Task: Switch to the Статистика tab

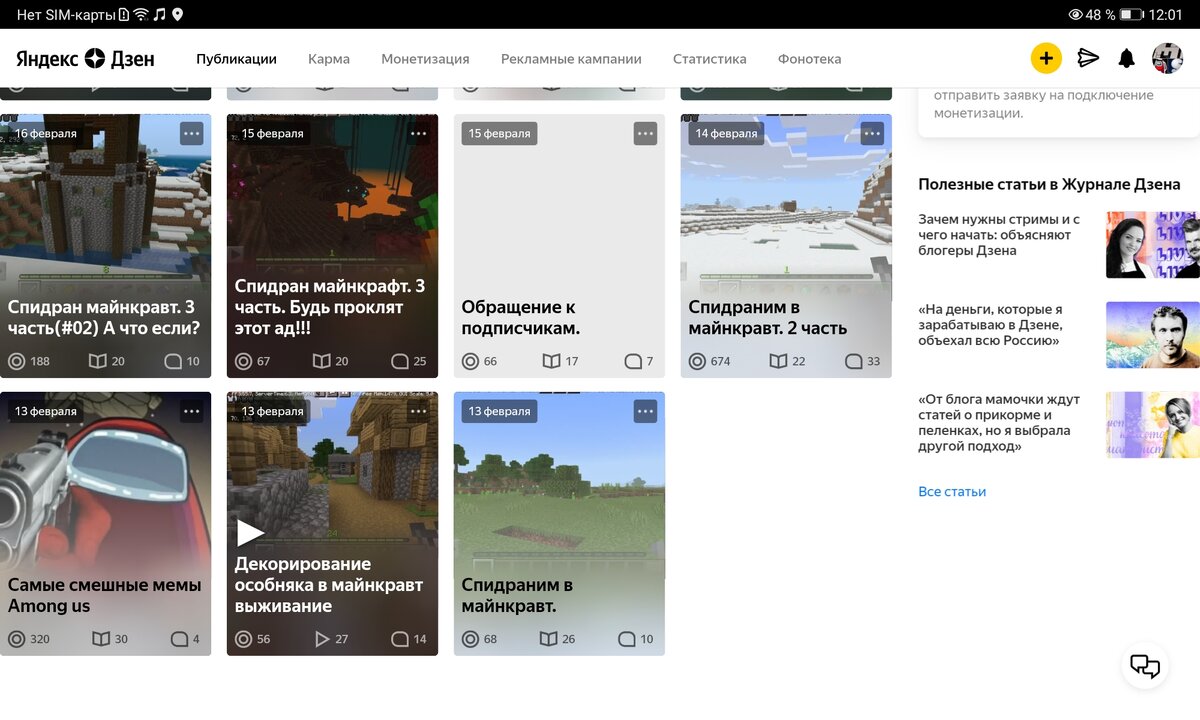Action: [x=710, y=59]
